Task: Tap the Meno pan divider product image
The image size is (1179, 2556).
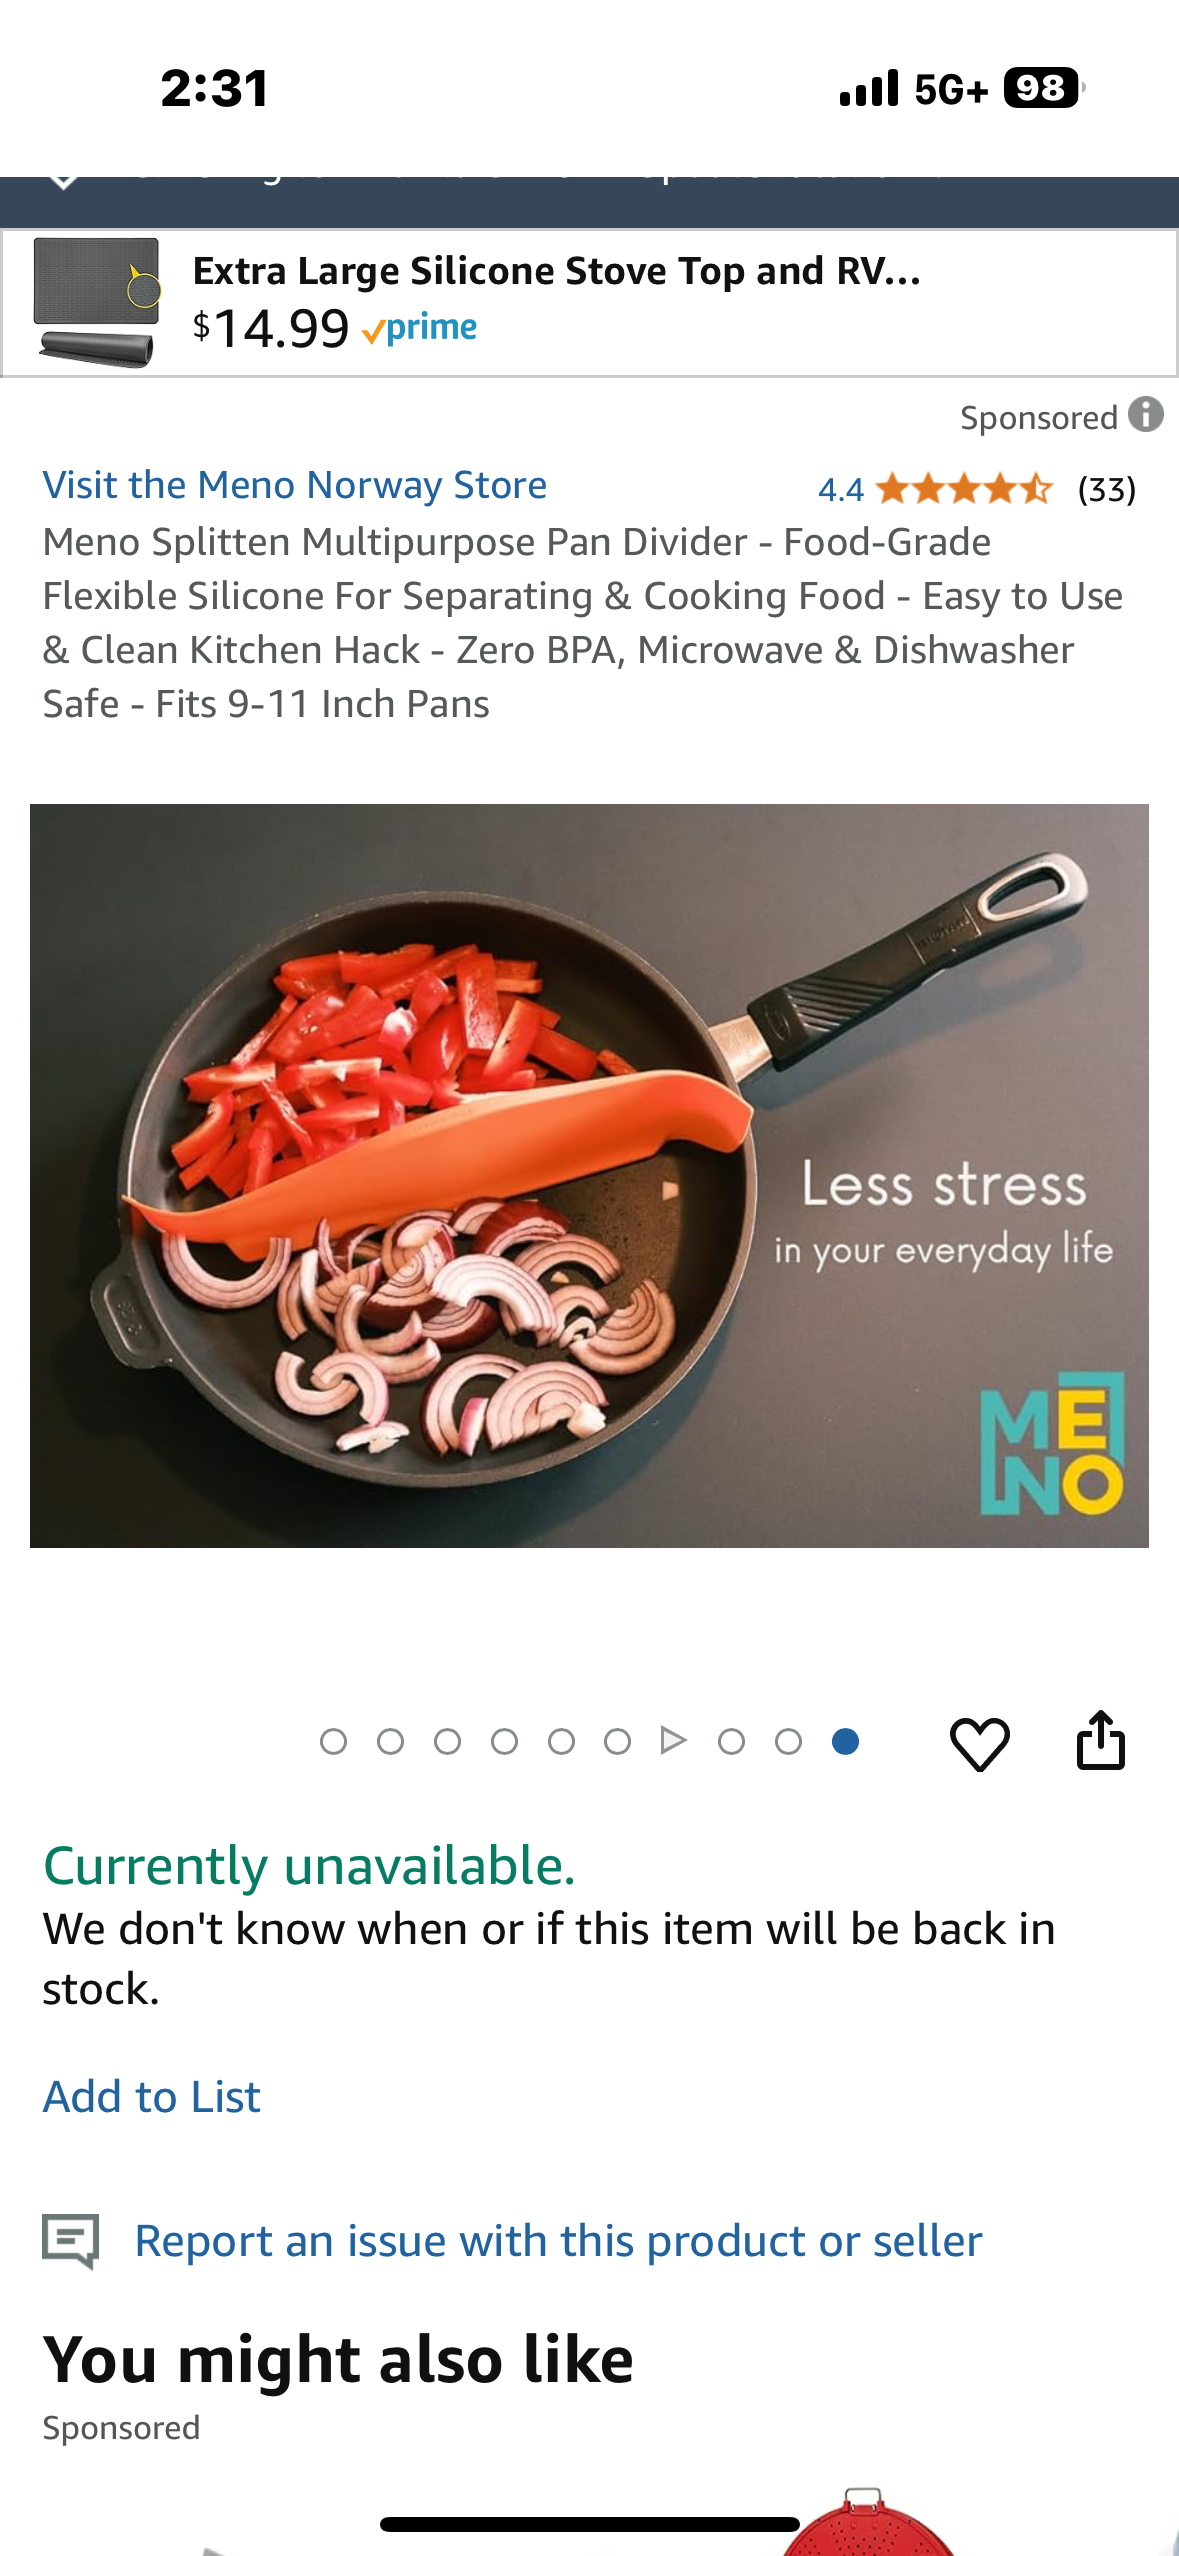Action: click(589, 1176)
